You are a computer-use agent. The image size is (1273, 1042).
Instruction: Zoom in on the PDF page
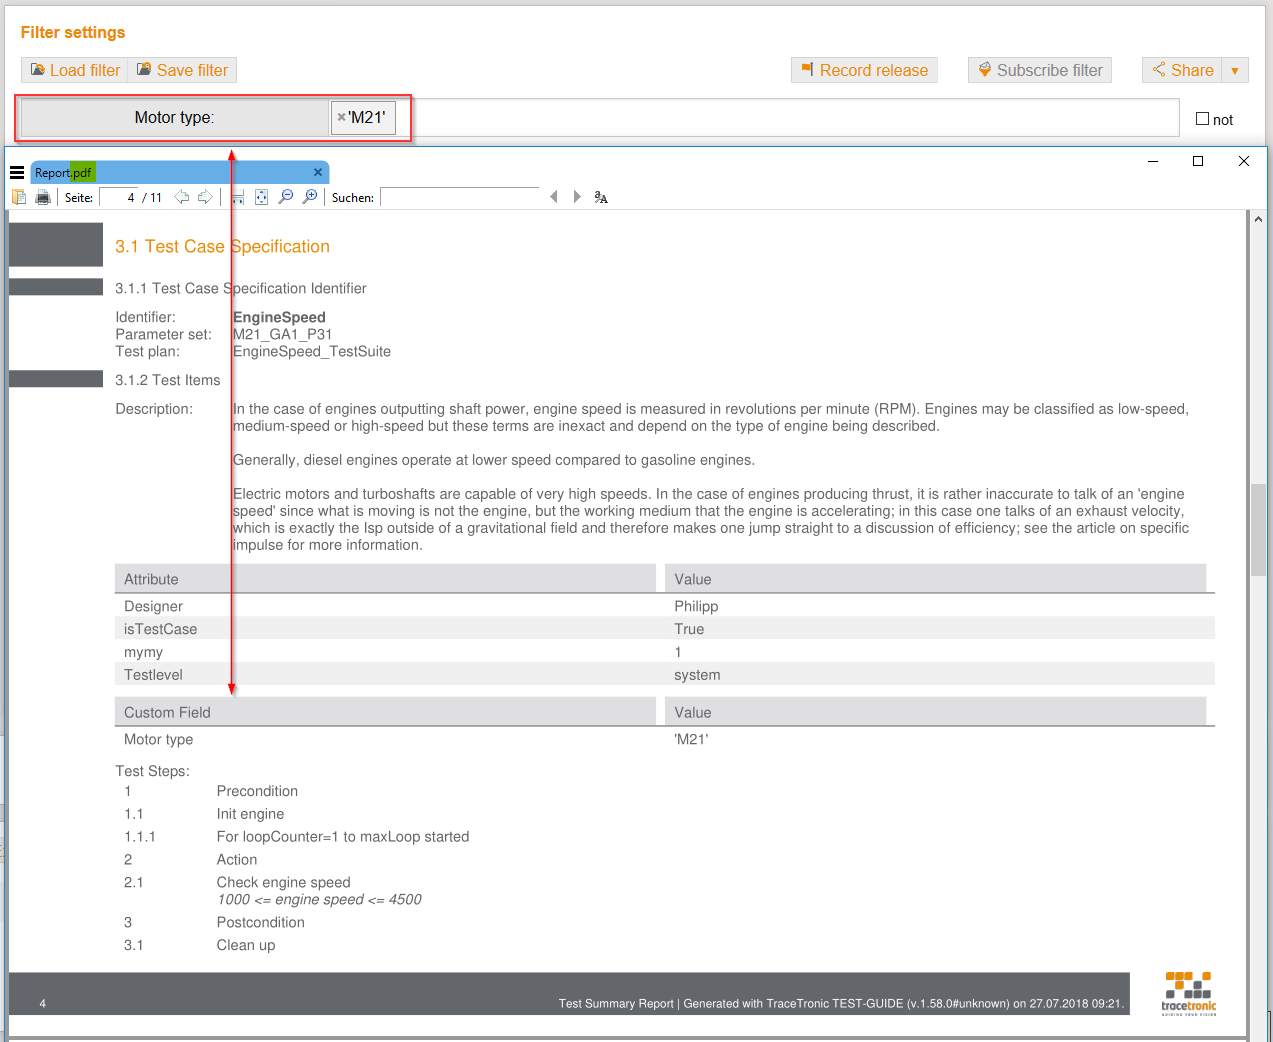309,197
